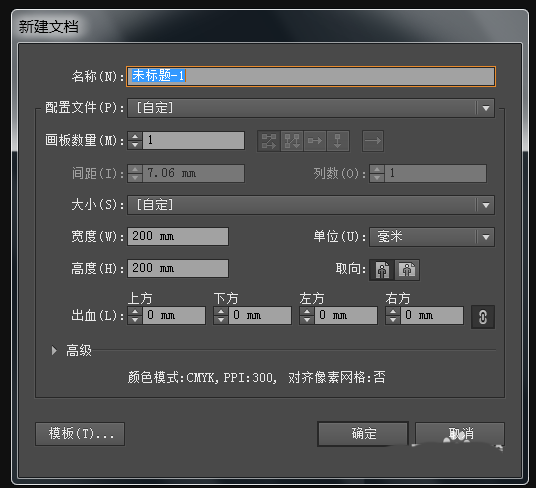Image resolution: width=536 pixels, height=488 pixels.
Task: Decrease 上方 top bleed with down stepper
Action: point(135,320)
